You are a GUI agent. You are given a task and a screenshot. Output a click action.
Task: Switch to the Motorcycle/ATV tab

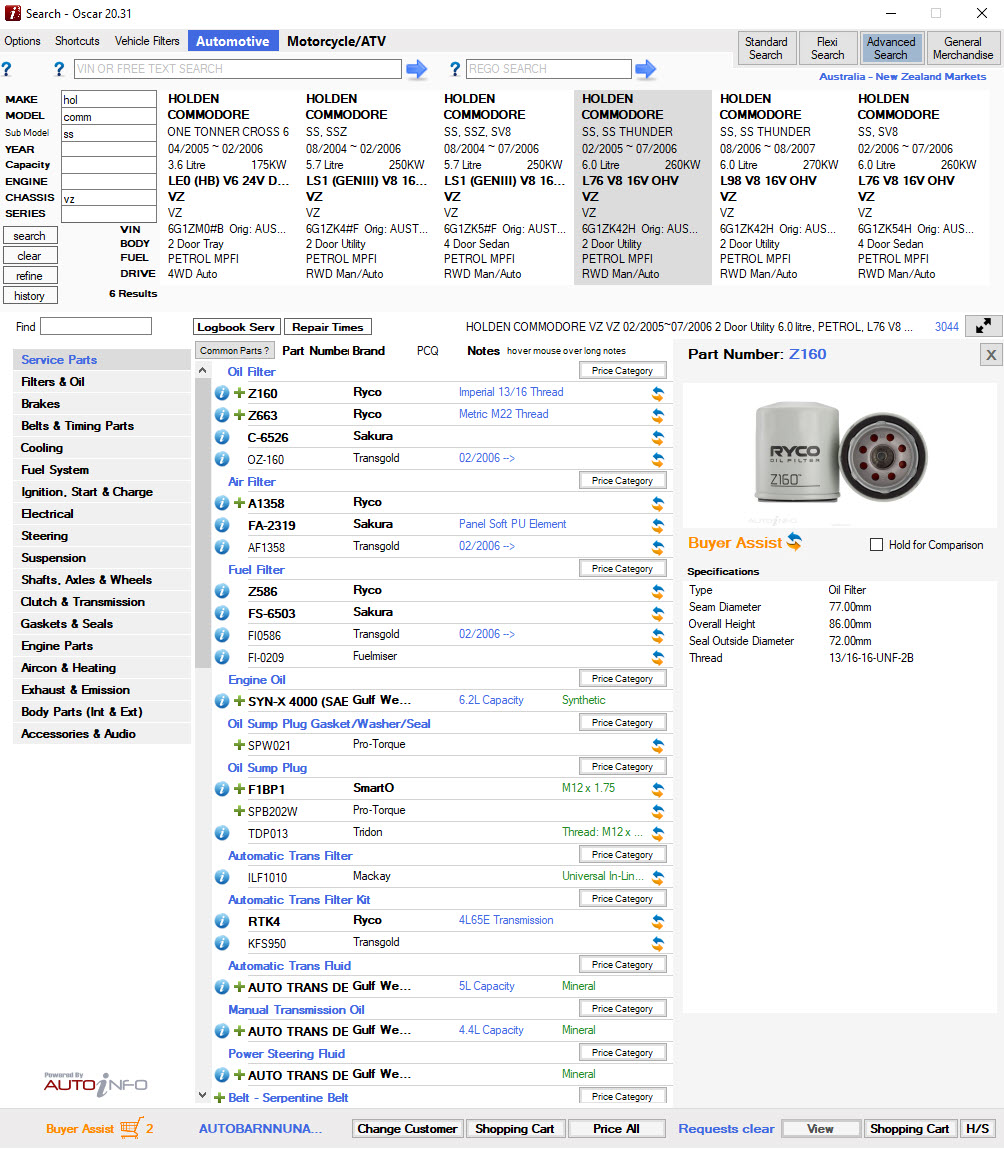[x=336, y=41]
